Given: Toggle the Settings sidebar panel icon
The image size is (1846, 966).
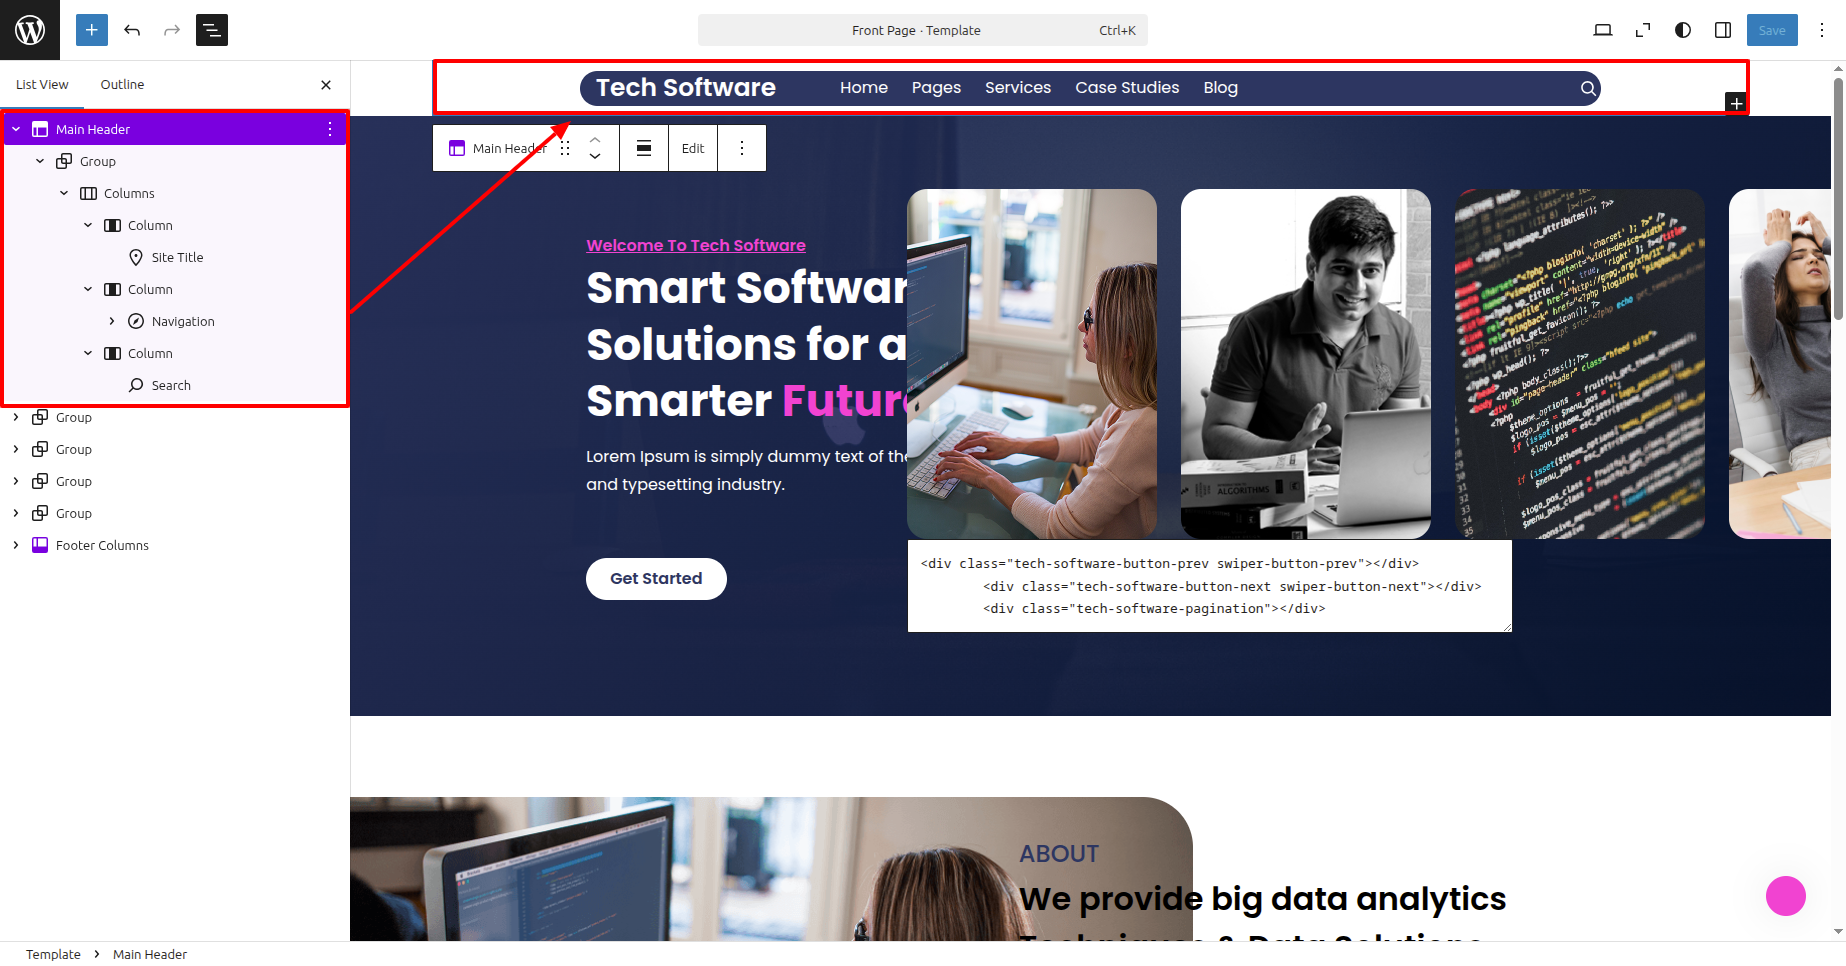Looking at the screenshot, I should pyautogui.click(x=1723, y=30).
